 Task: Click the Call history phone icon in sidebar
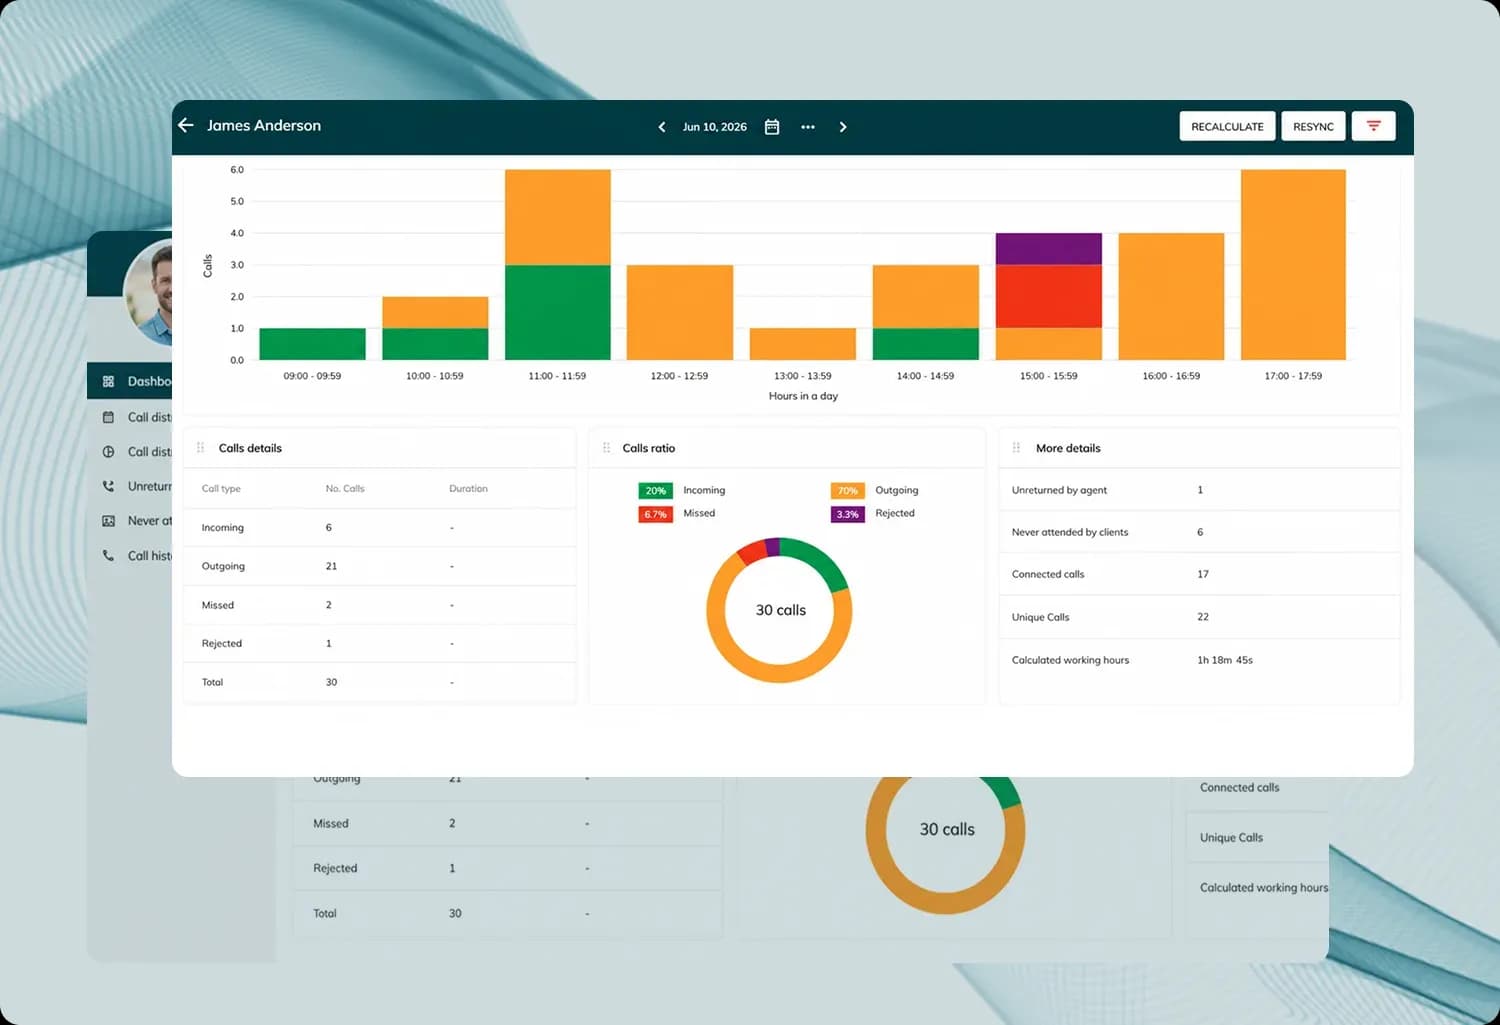pyautogui.click(x=108, y=555)
